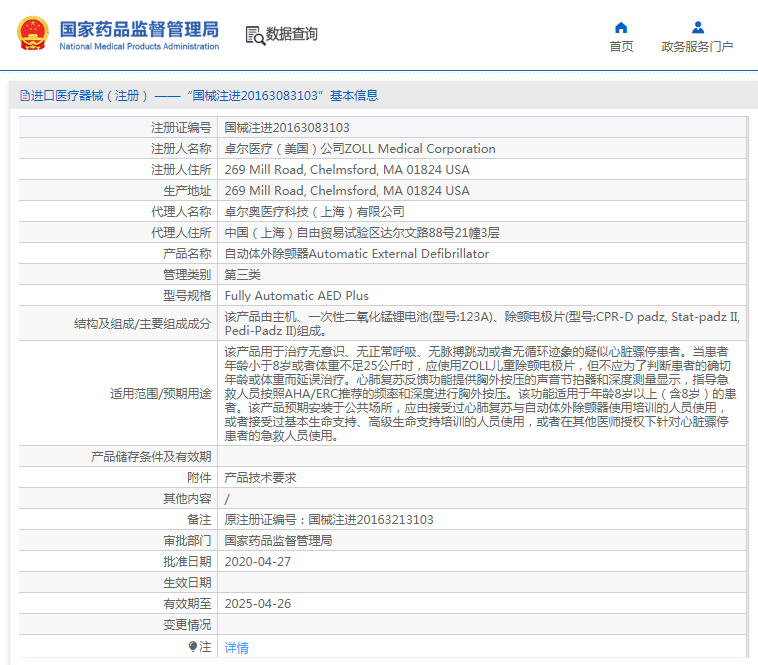Click the 政务服务门户 user icon

click(698, 28)
